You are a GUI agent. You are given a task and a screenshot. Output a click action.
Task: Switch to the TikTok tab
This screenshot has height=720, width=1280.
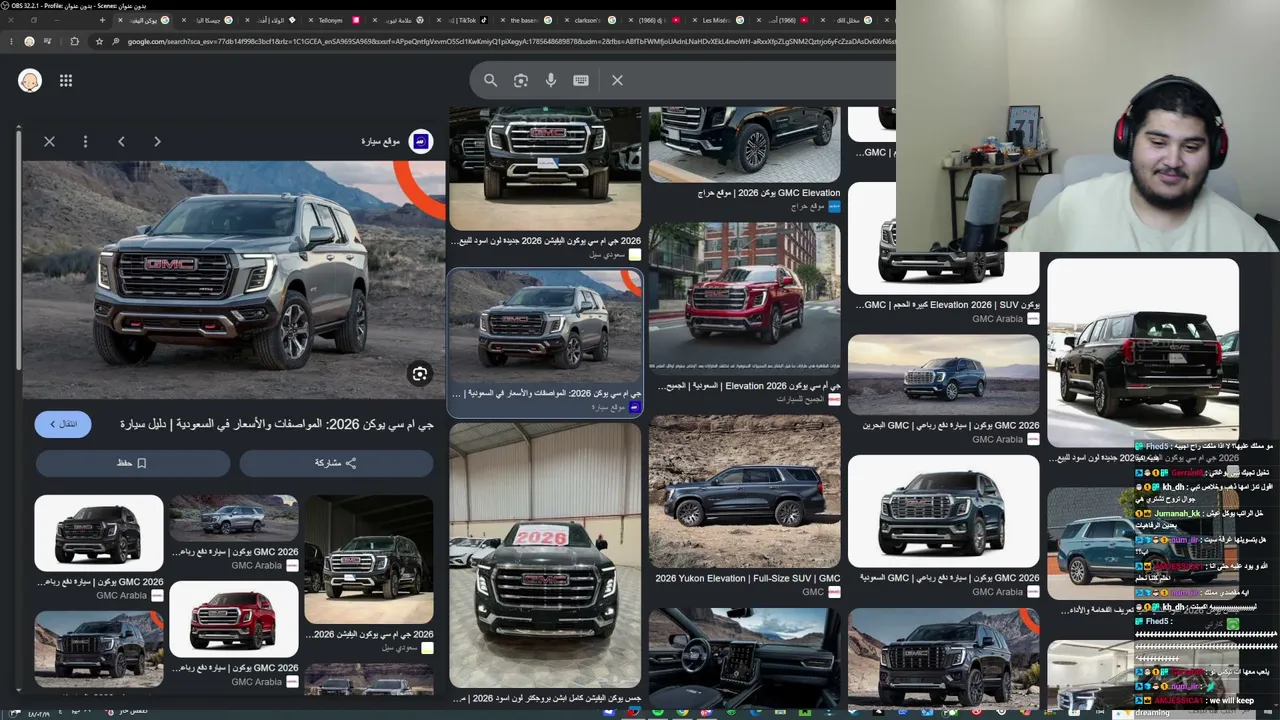point(470,20)
